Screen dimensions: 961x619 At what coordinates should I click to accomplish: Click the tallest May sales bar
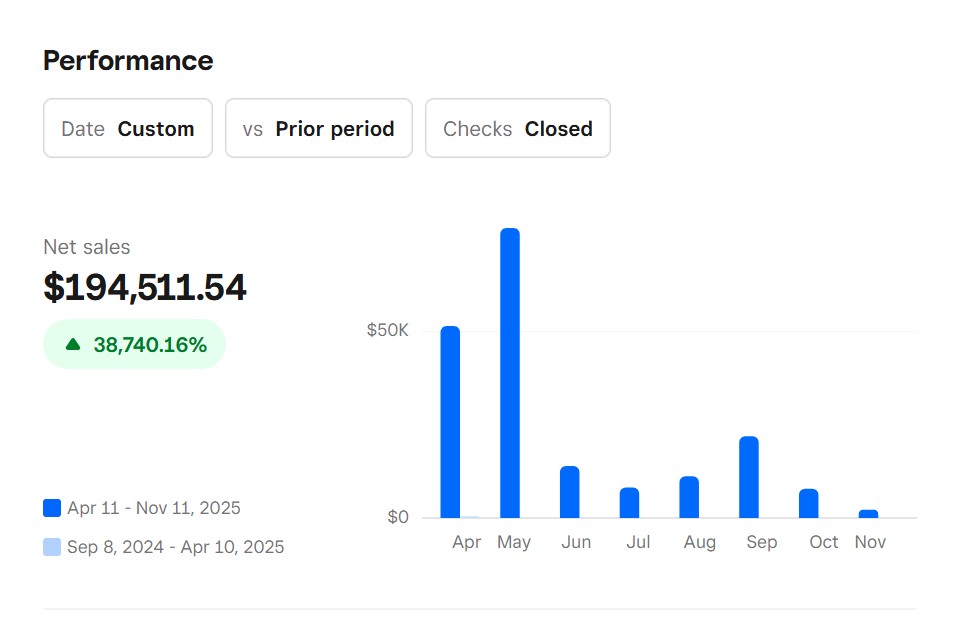(x=510, y=373)
